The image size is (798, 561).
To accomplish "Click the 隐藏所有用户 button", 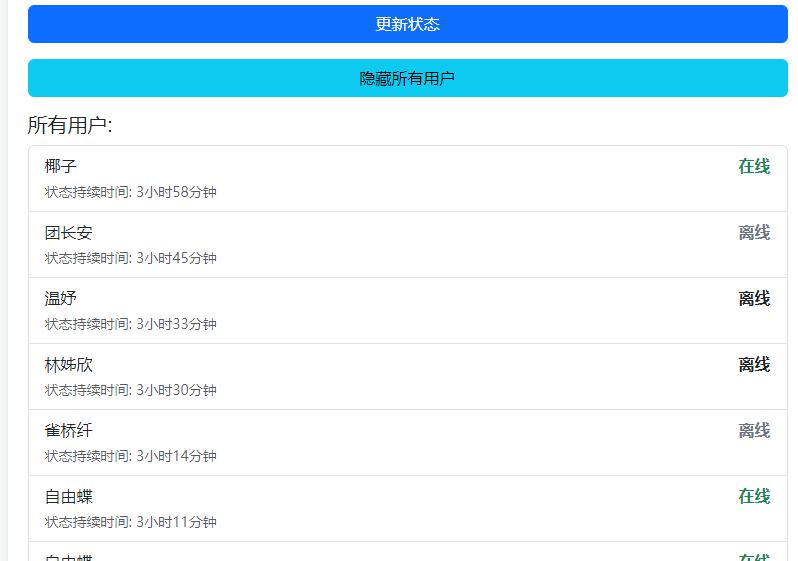I will point(408,78).
